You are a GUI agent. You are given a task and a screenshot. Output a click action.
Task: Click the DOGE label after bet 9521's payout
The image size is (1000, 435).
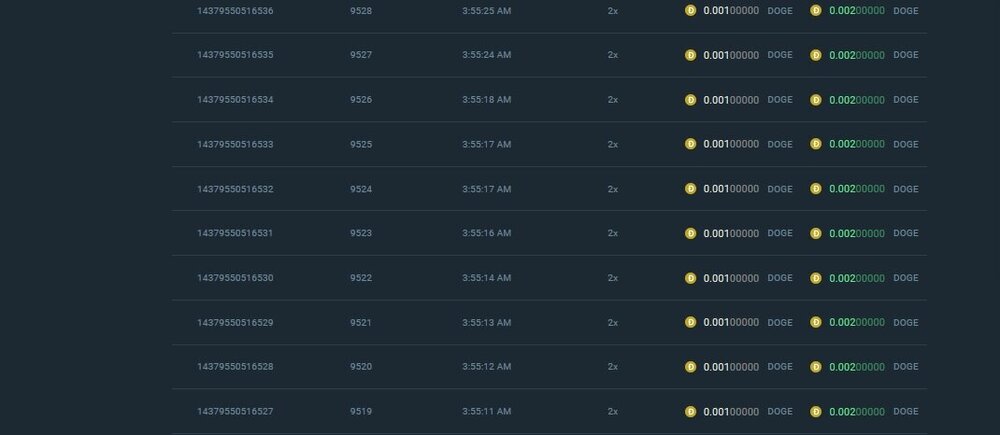point(905,322)
